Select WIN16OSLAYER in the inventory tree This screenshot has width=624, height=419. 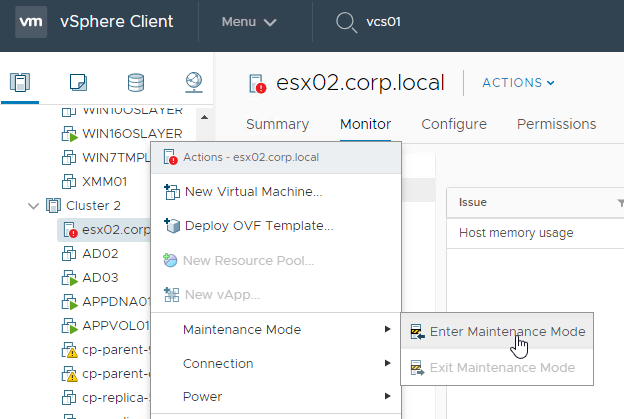132,134
